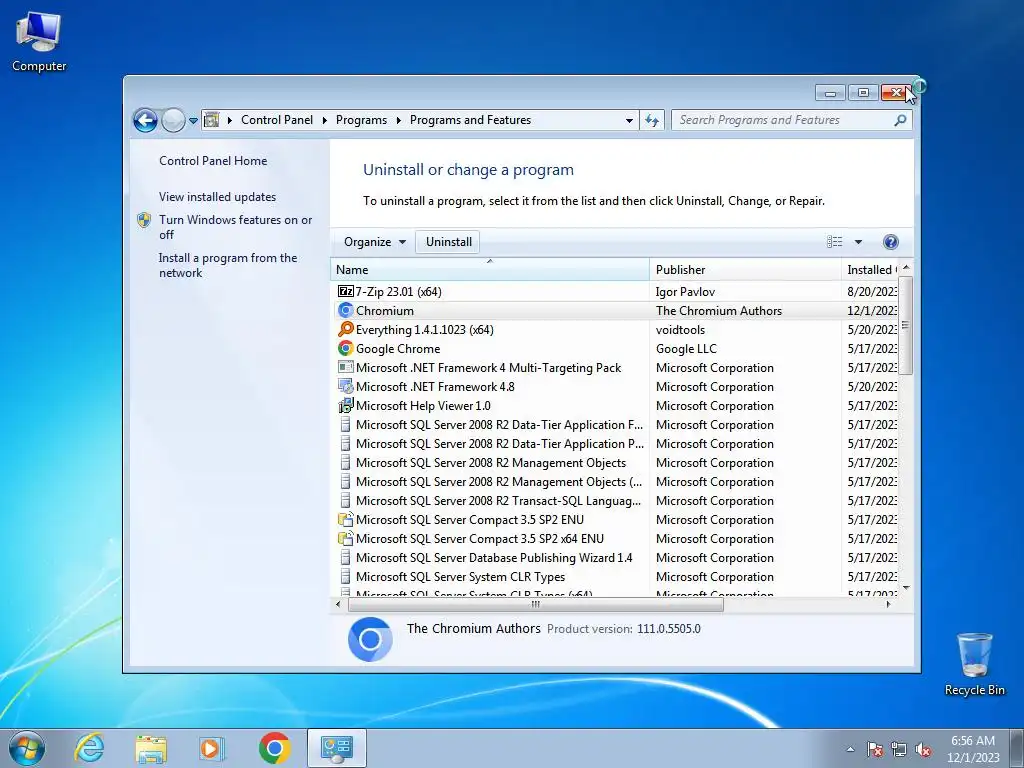
Task: Launch Google Chrome from taskbar
Action: (x=274, y=748)
